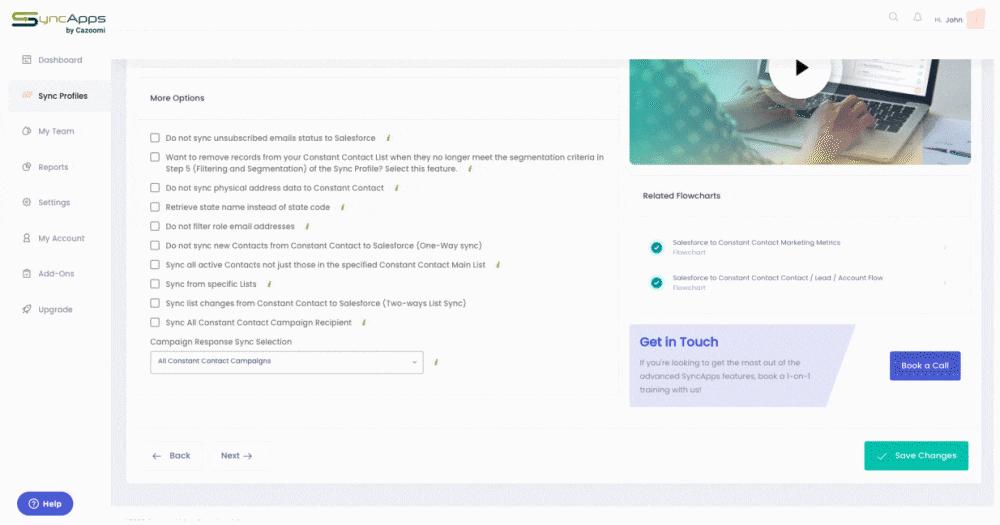The height and width of the screenshot is (525, 1000).
Task: Show info for Sync from specific Lists
Action: (x=269, y=284)
